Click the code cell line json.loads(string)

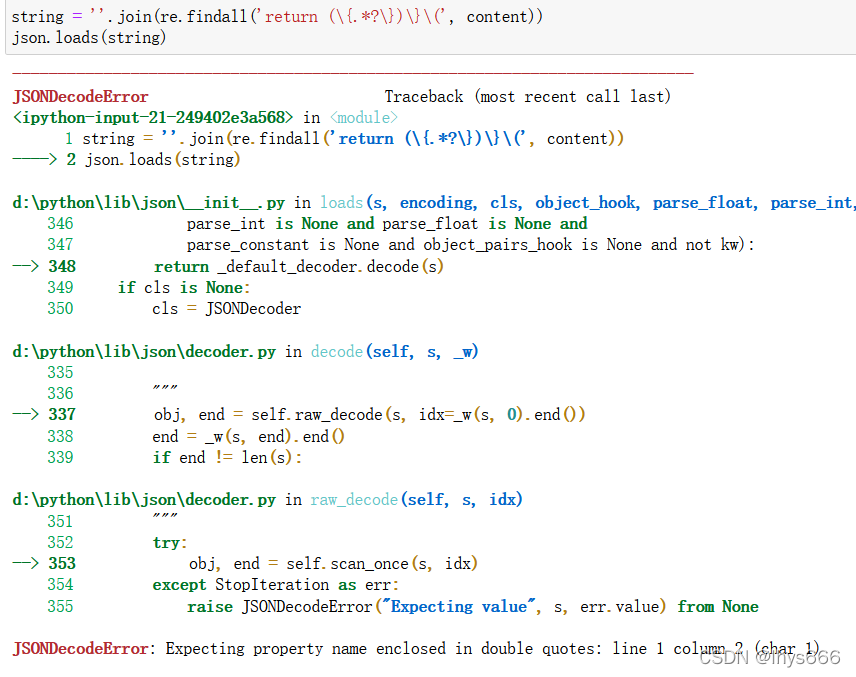coord(89,38)
